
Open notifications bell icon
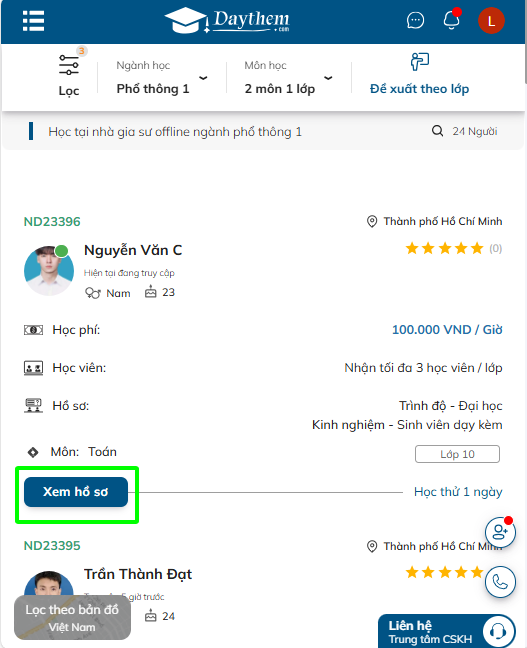click(x=451, y=20)
